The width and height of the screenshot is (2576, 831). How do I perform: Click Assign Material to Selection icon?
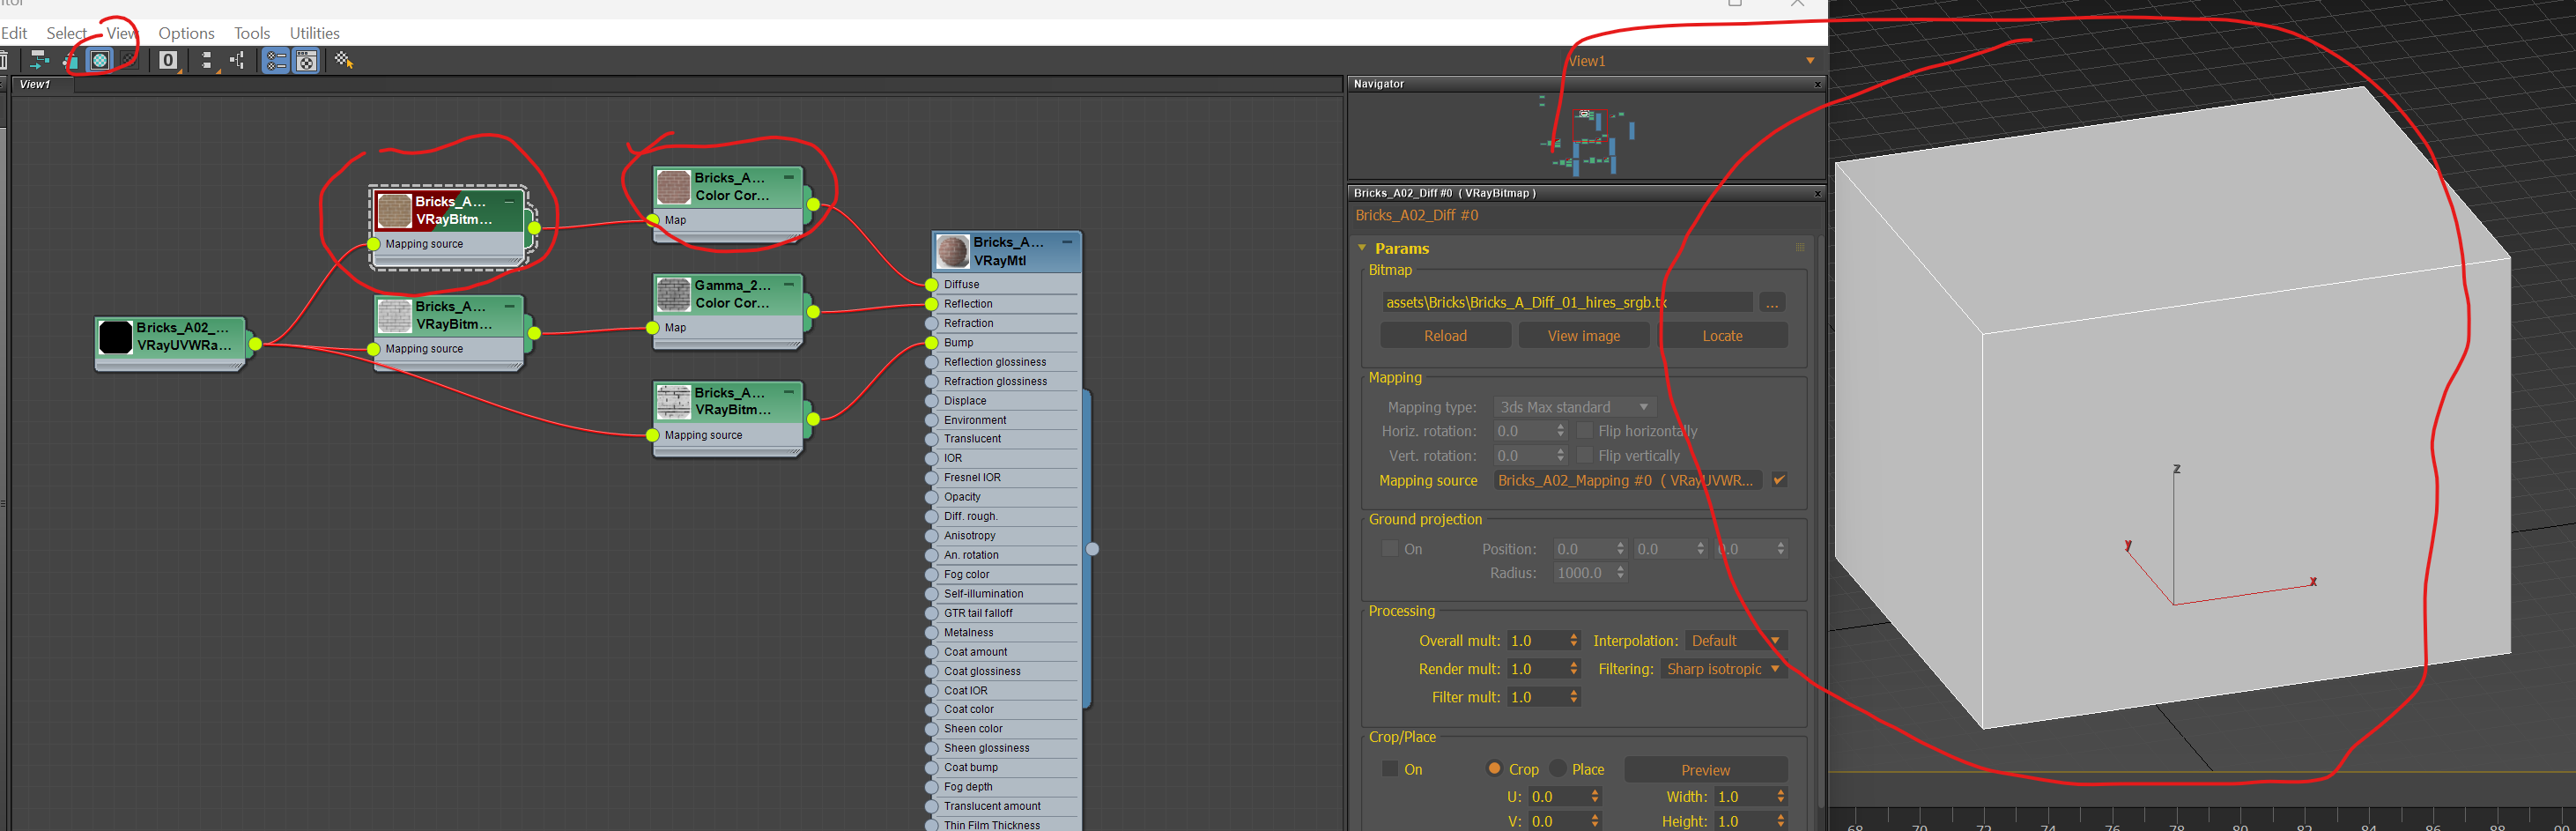[70, 60]
